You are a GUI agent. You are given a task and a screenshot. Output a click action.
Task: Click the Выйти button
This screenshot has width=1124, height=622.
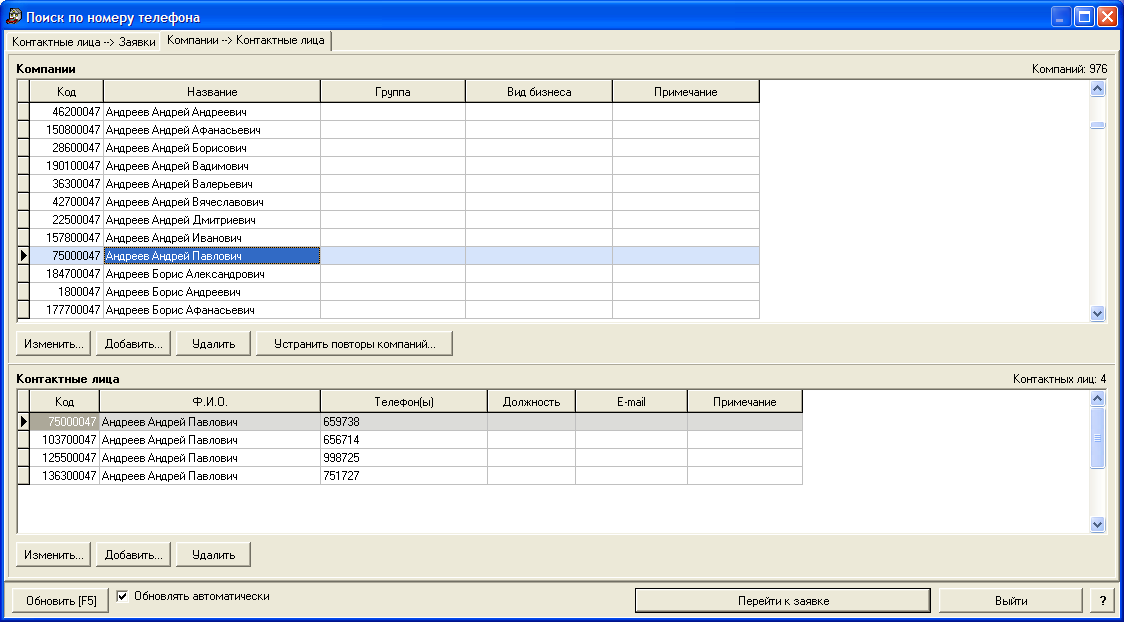tap(1011, 601)
